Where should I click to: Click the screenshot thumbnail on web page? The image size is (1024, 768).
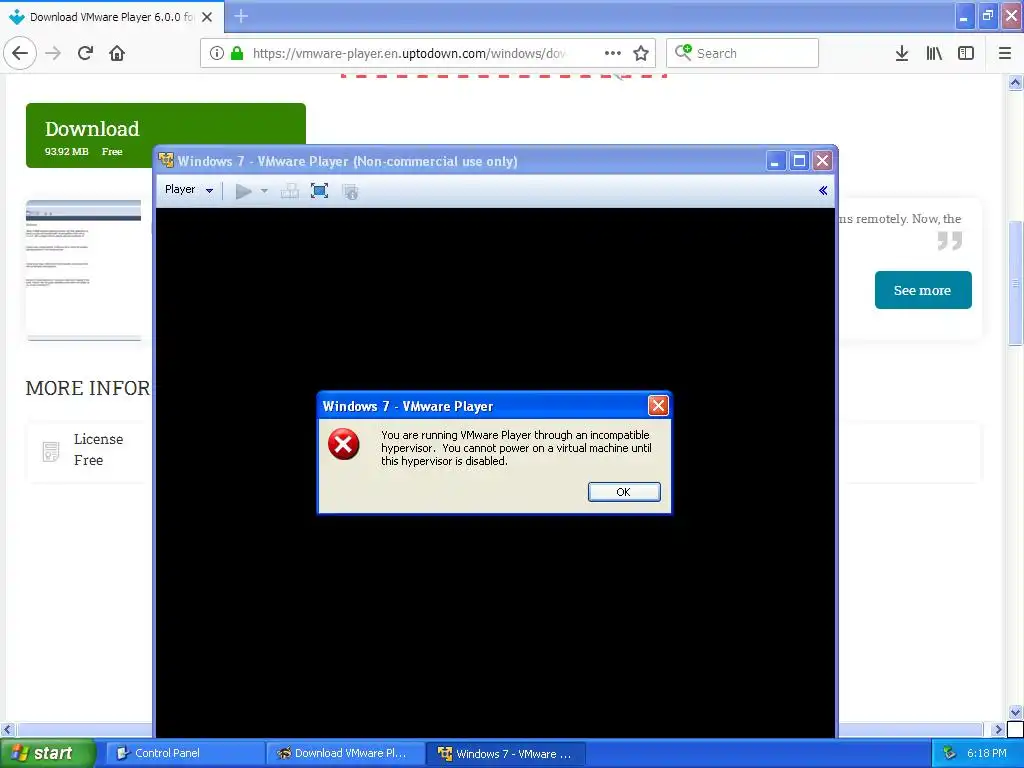pyautogui.click(x=84, y=270)
